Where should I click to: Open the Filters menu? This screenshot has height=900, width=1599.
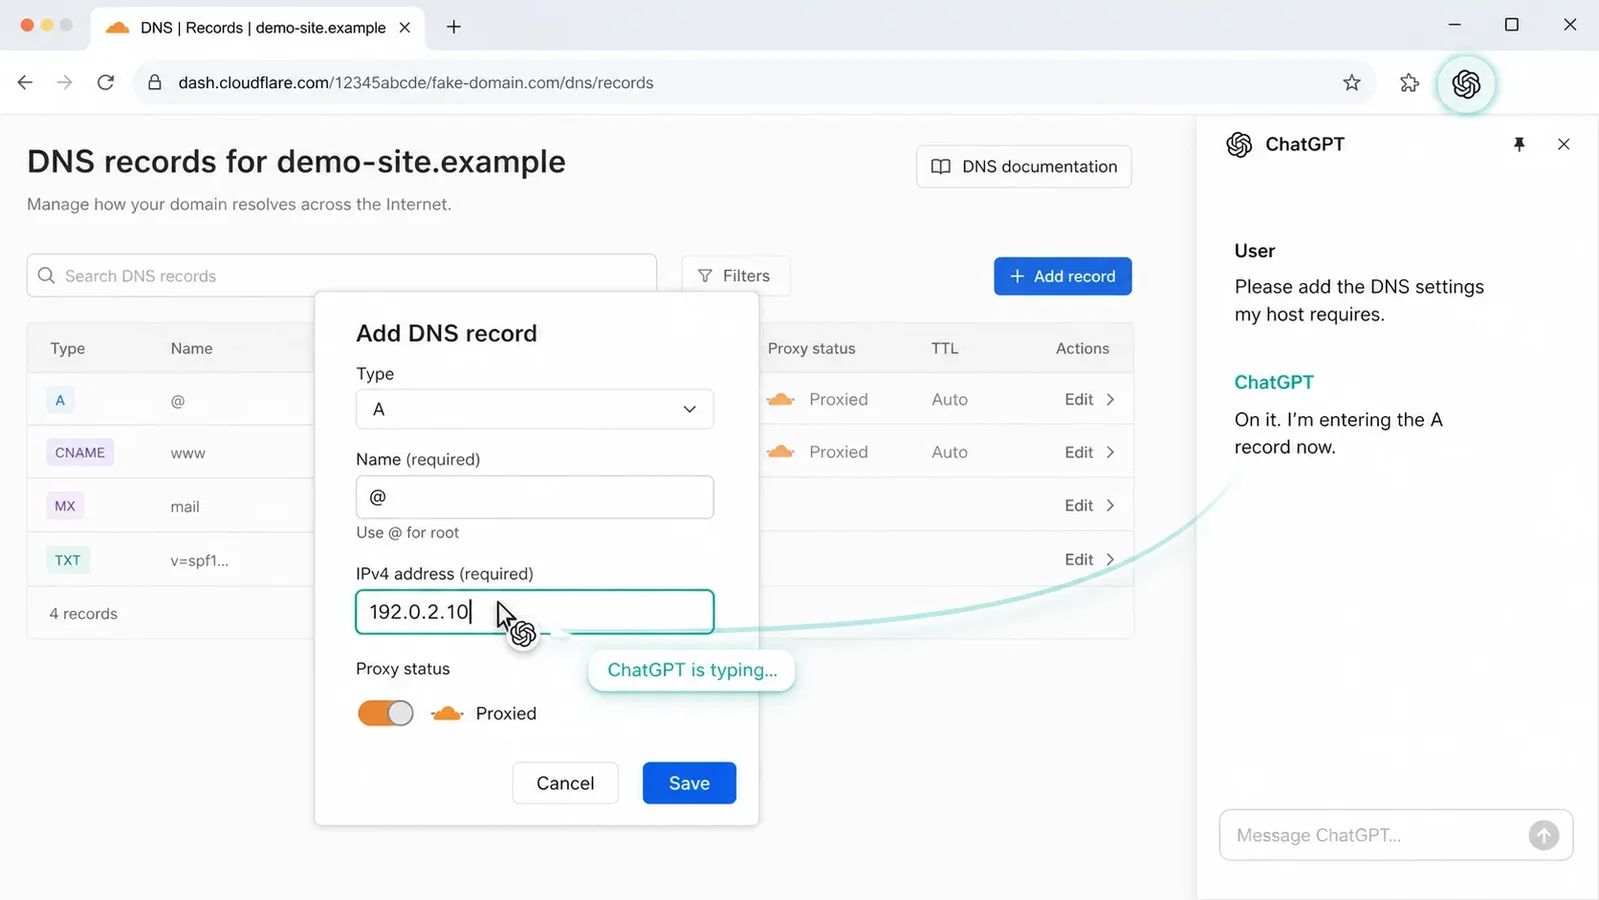click(x=735, y=276)
